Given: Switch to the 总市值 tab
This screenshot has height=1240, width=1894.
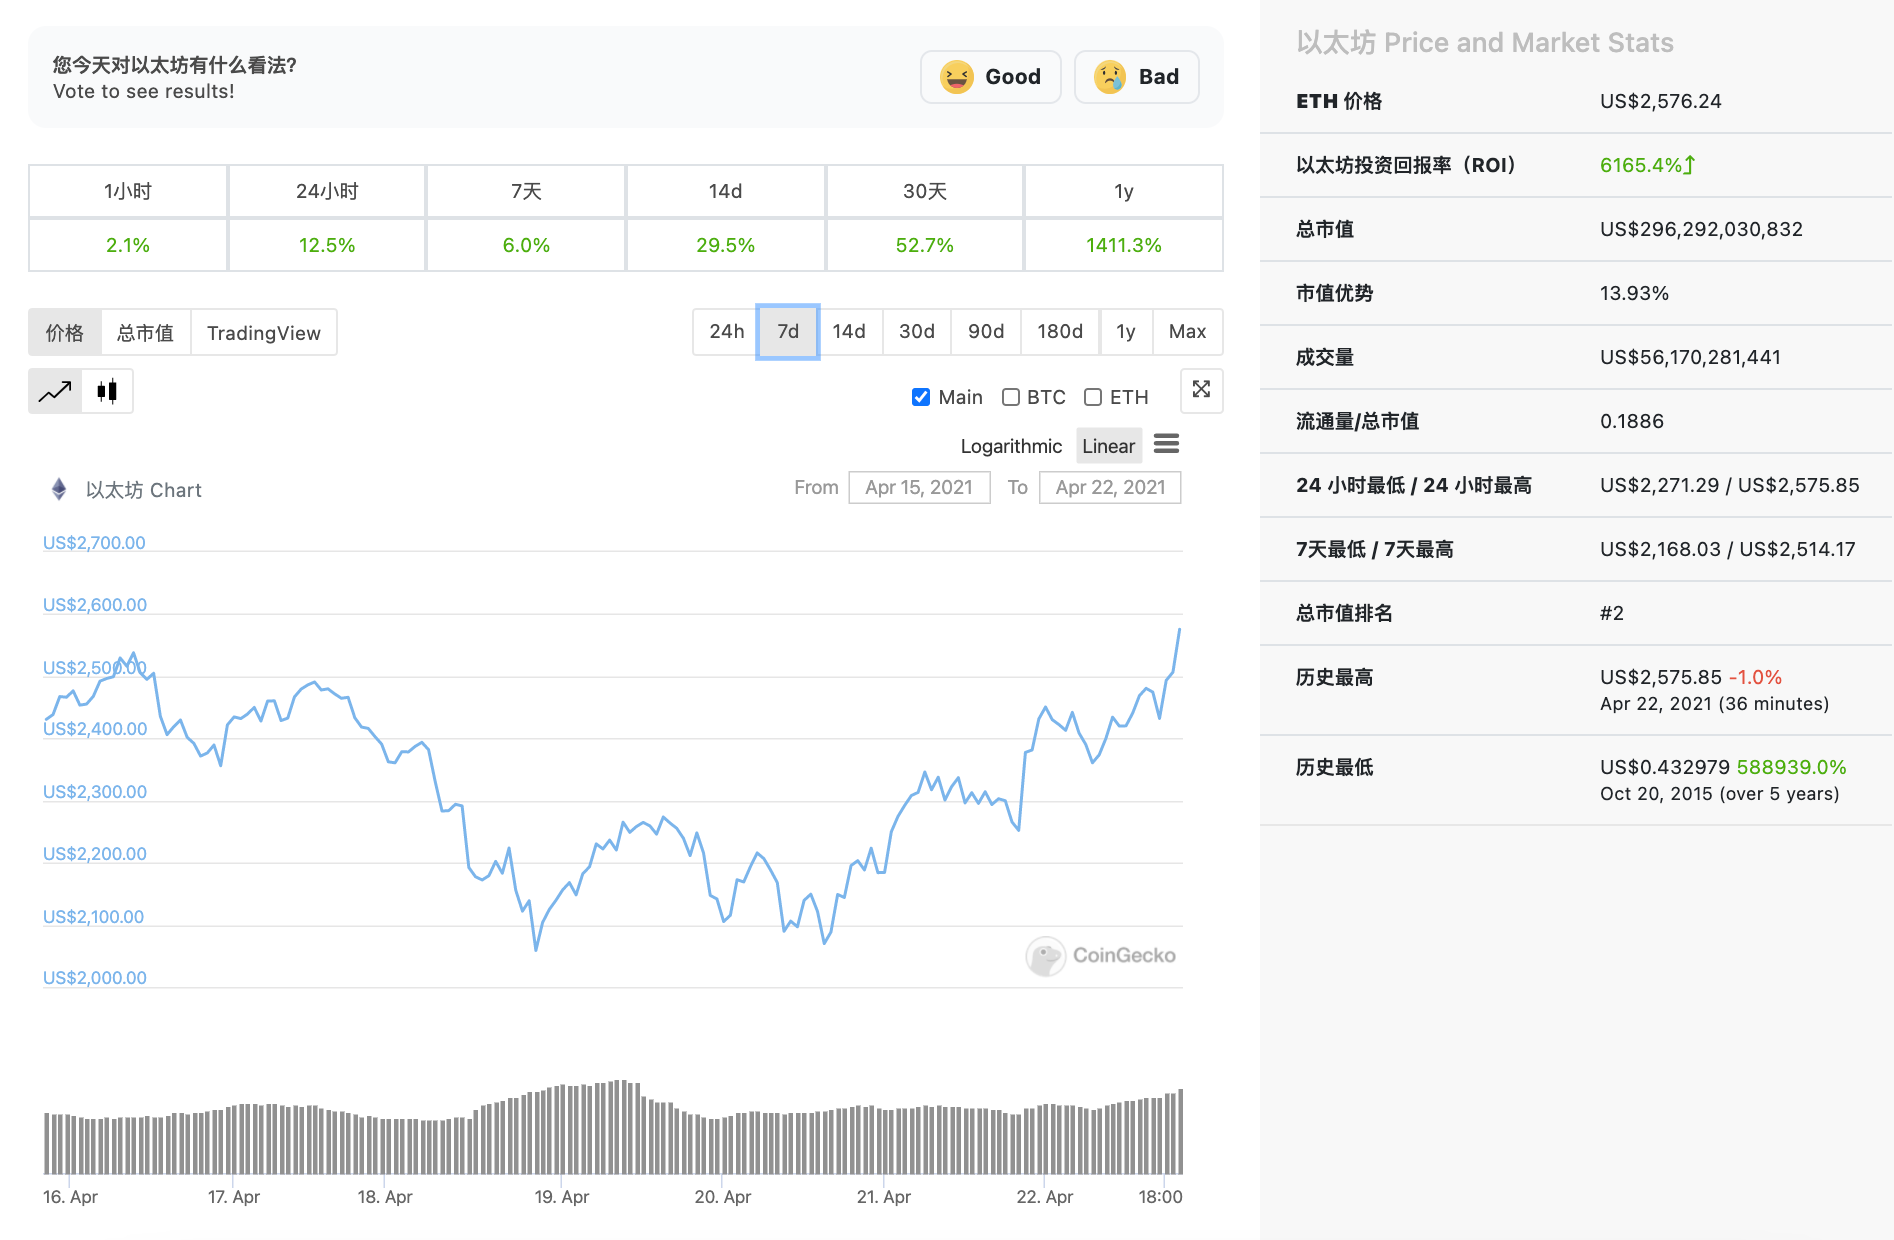Looking at the screenshot, I should point(145,331).
